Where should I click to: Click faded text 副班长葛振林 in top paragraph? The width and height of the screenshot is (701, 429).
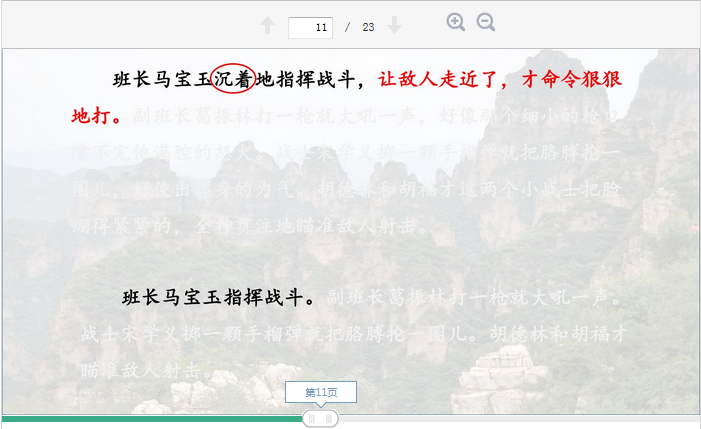coord(193,116)
